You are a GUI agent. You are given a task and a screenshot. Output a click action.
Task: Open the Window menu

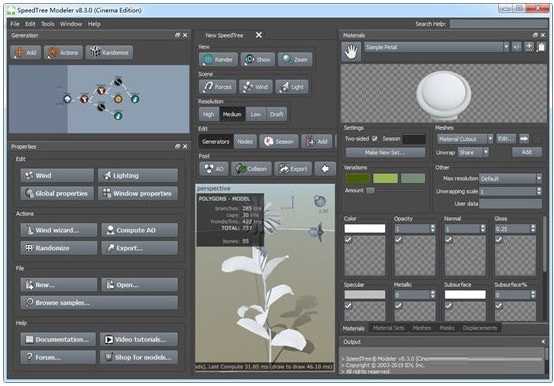click(x=71, y=24)
